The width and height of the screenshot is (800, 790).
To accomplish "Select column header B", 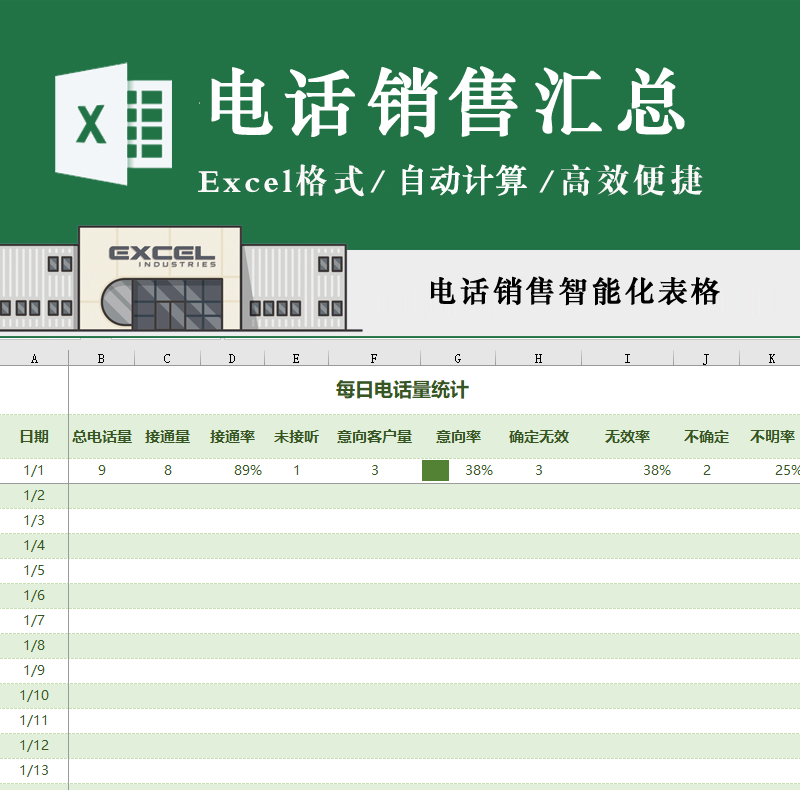I will pyautogui.click(x=101, y=357).
